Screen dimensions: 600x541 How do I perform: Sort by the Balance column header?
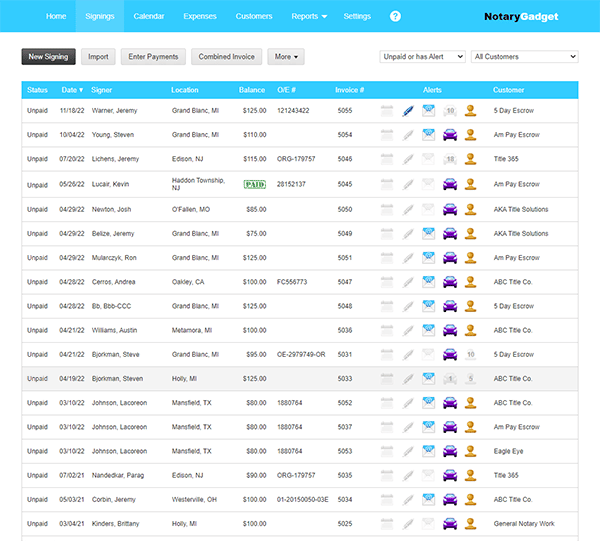click(252, 90)
